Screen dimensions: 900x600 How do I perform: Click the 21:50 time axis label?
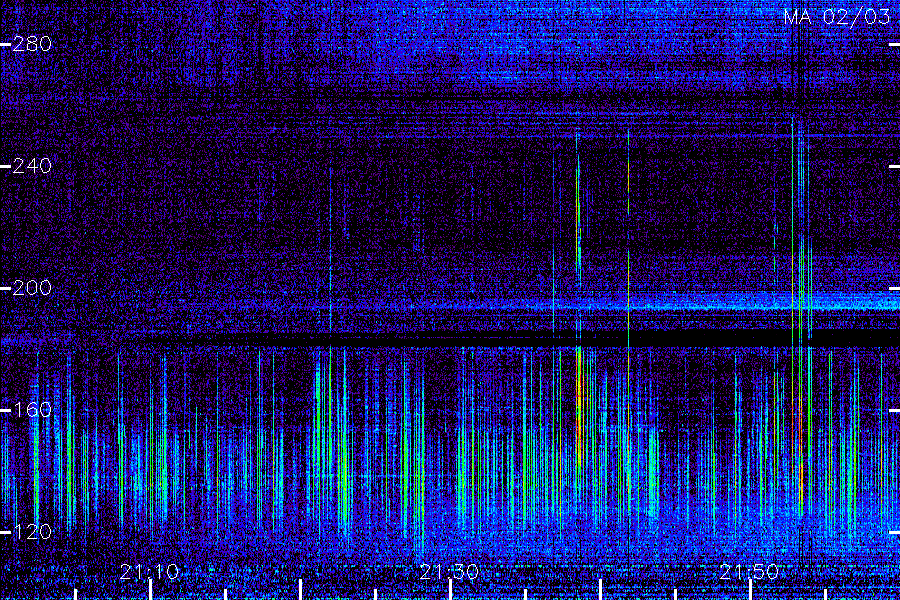tap(749, 572)
